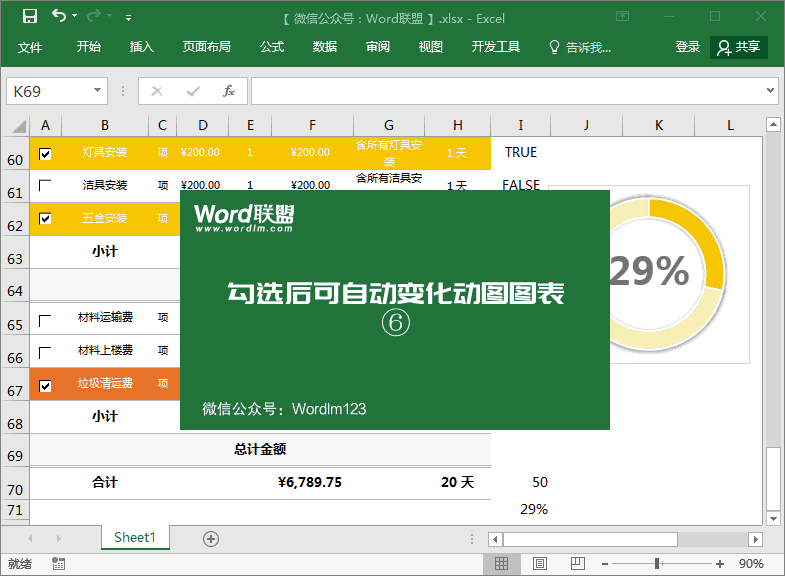The width and height of the screenshot is (785, 576).
Task: Click the 20 天 total cell
Action: (457, 482)
